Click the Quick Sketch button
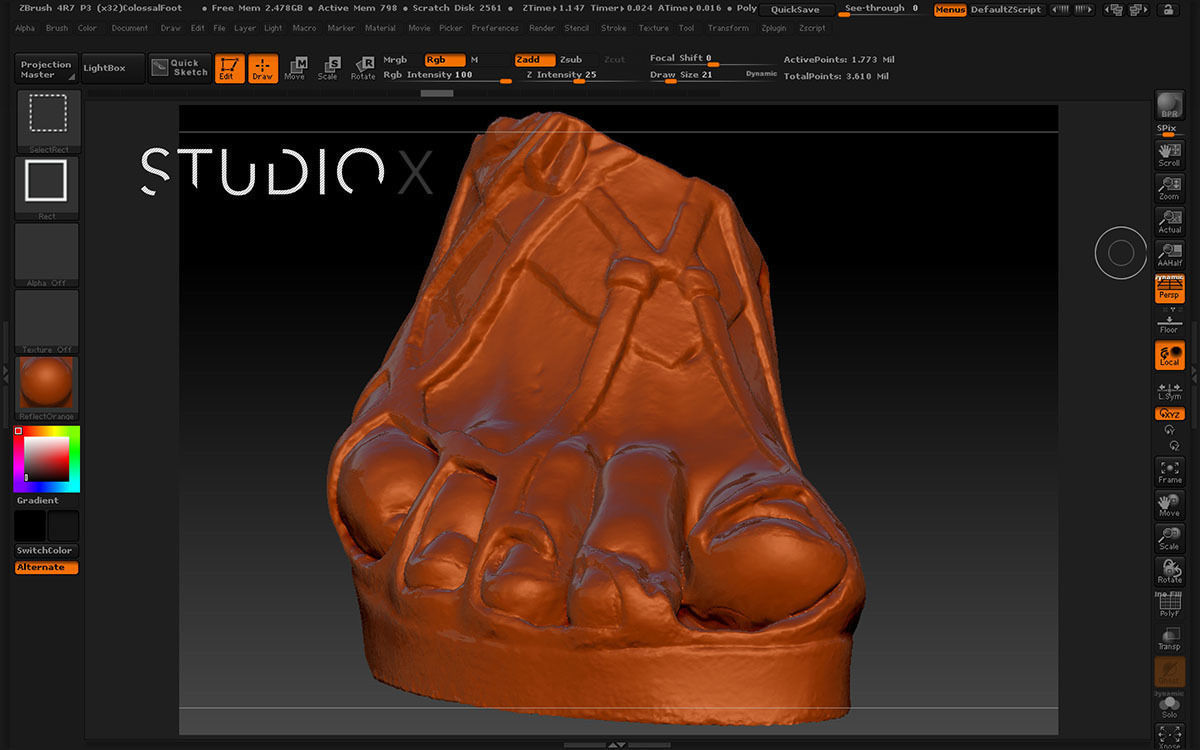This screenshot has height=750, width=1200. (x=180, y=68)
